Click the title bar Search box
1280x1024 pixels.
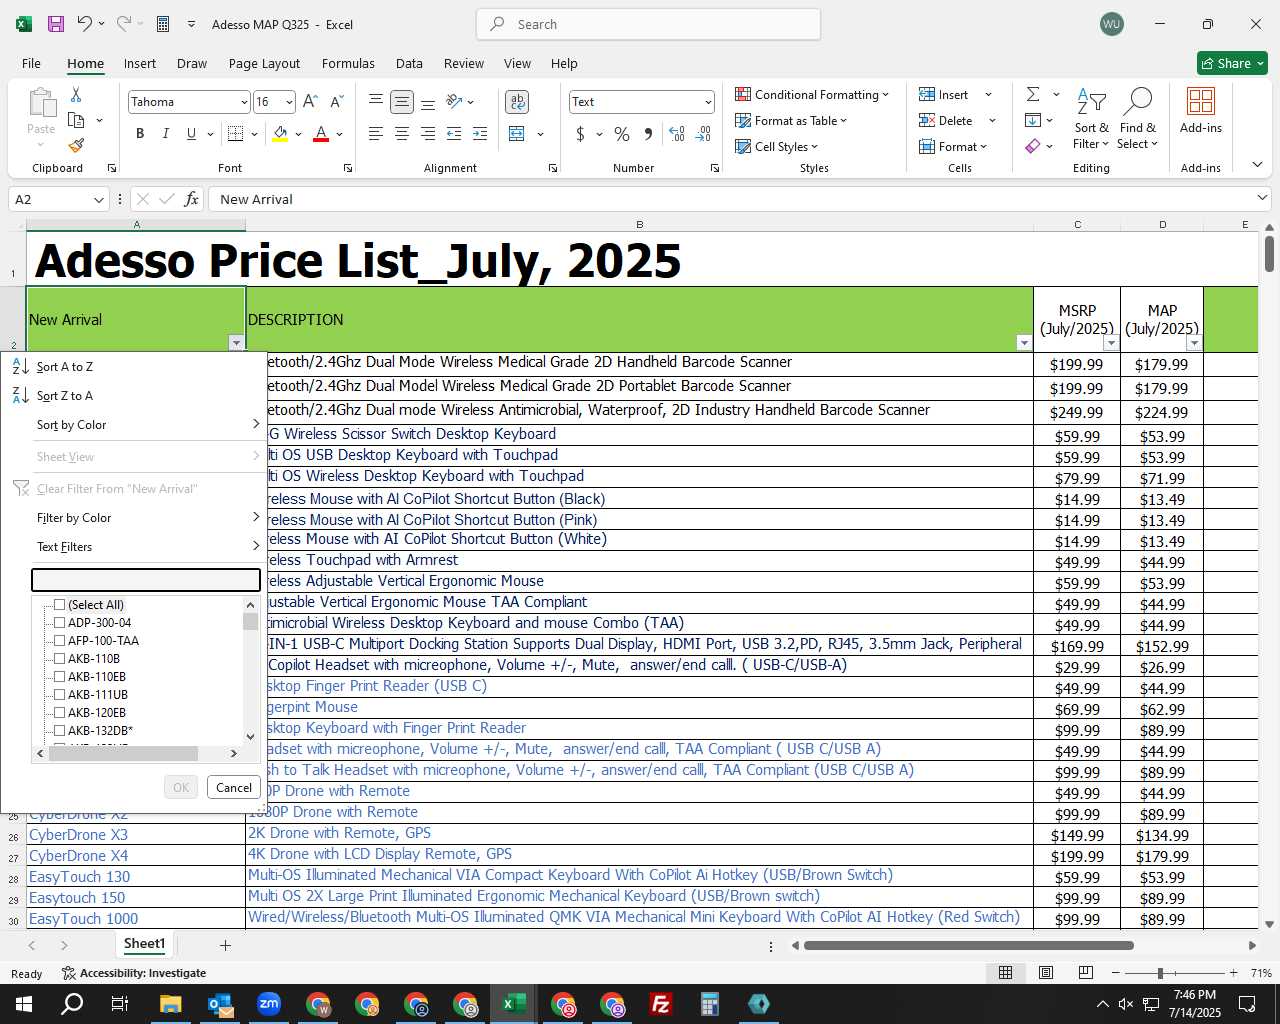click(648, 24)
